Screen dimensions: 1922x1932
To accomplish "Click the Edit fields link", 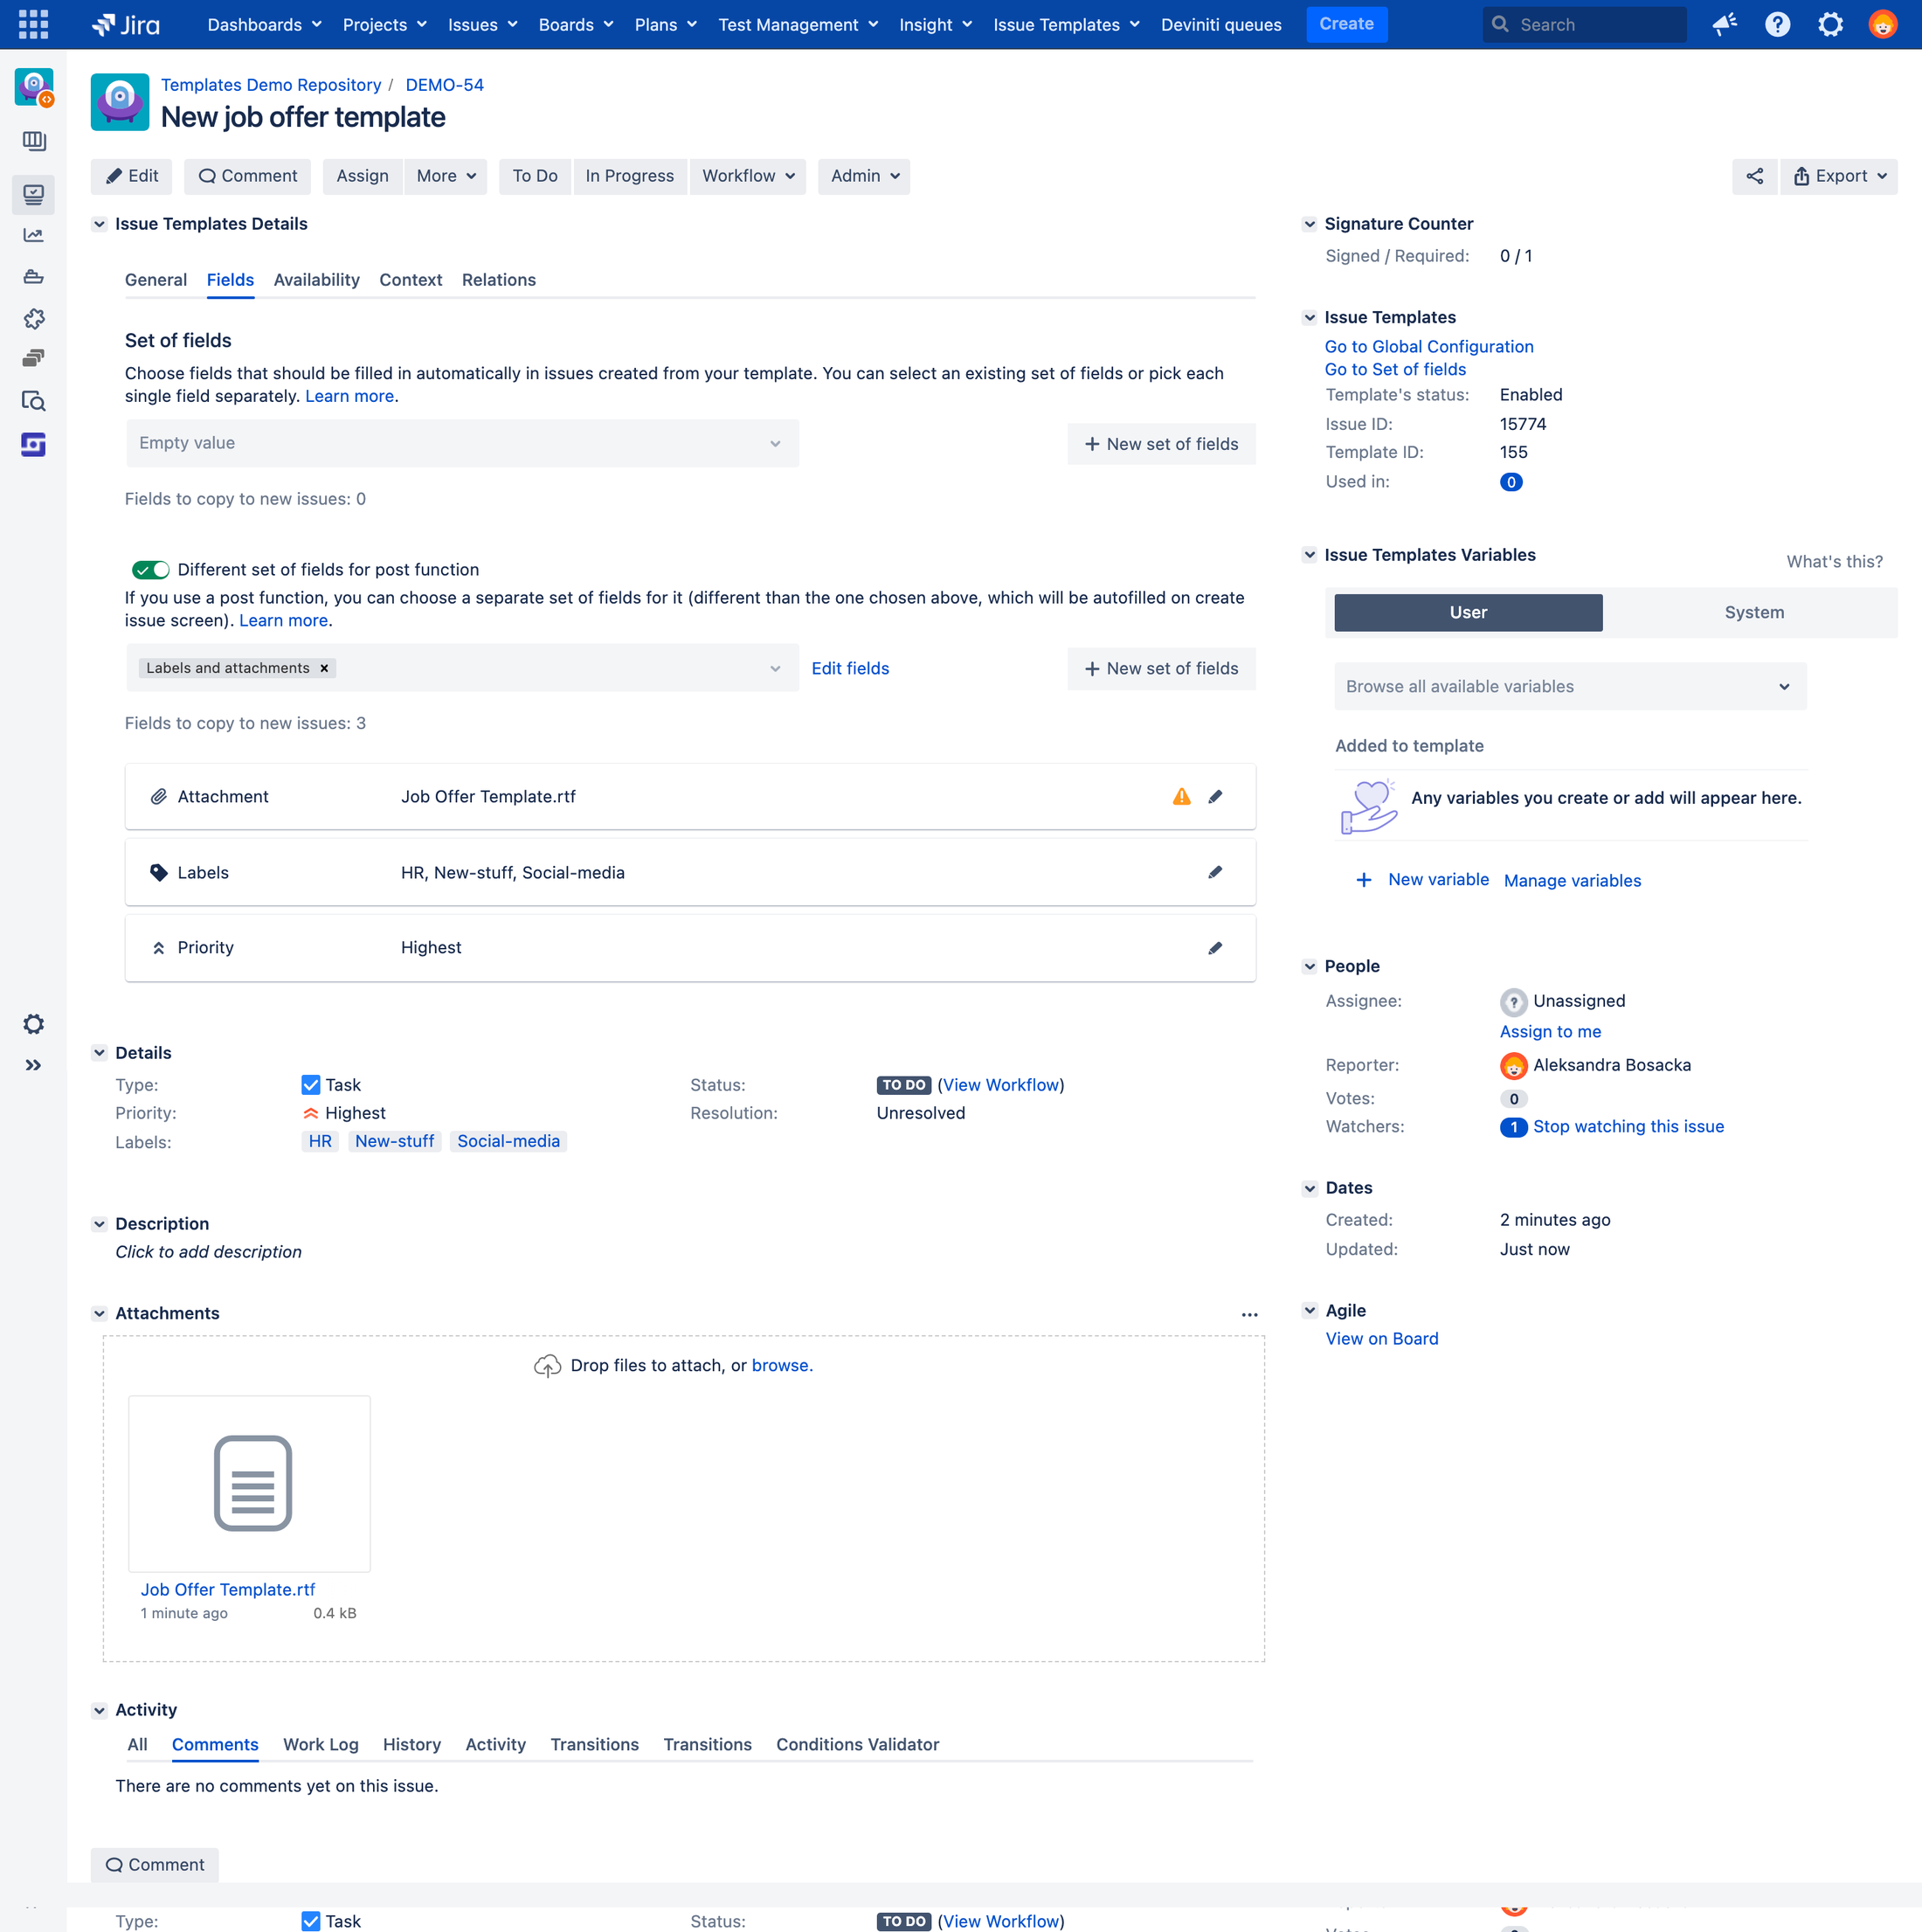I will pos(850,668).
